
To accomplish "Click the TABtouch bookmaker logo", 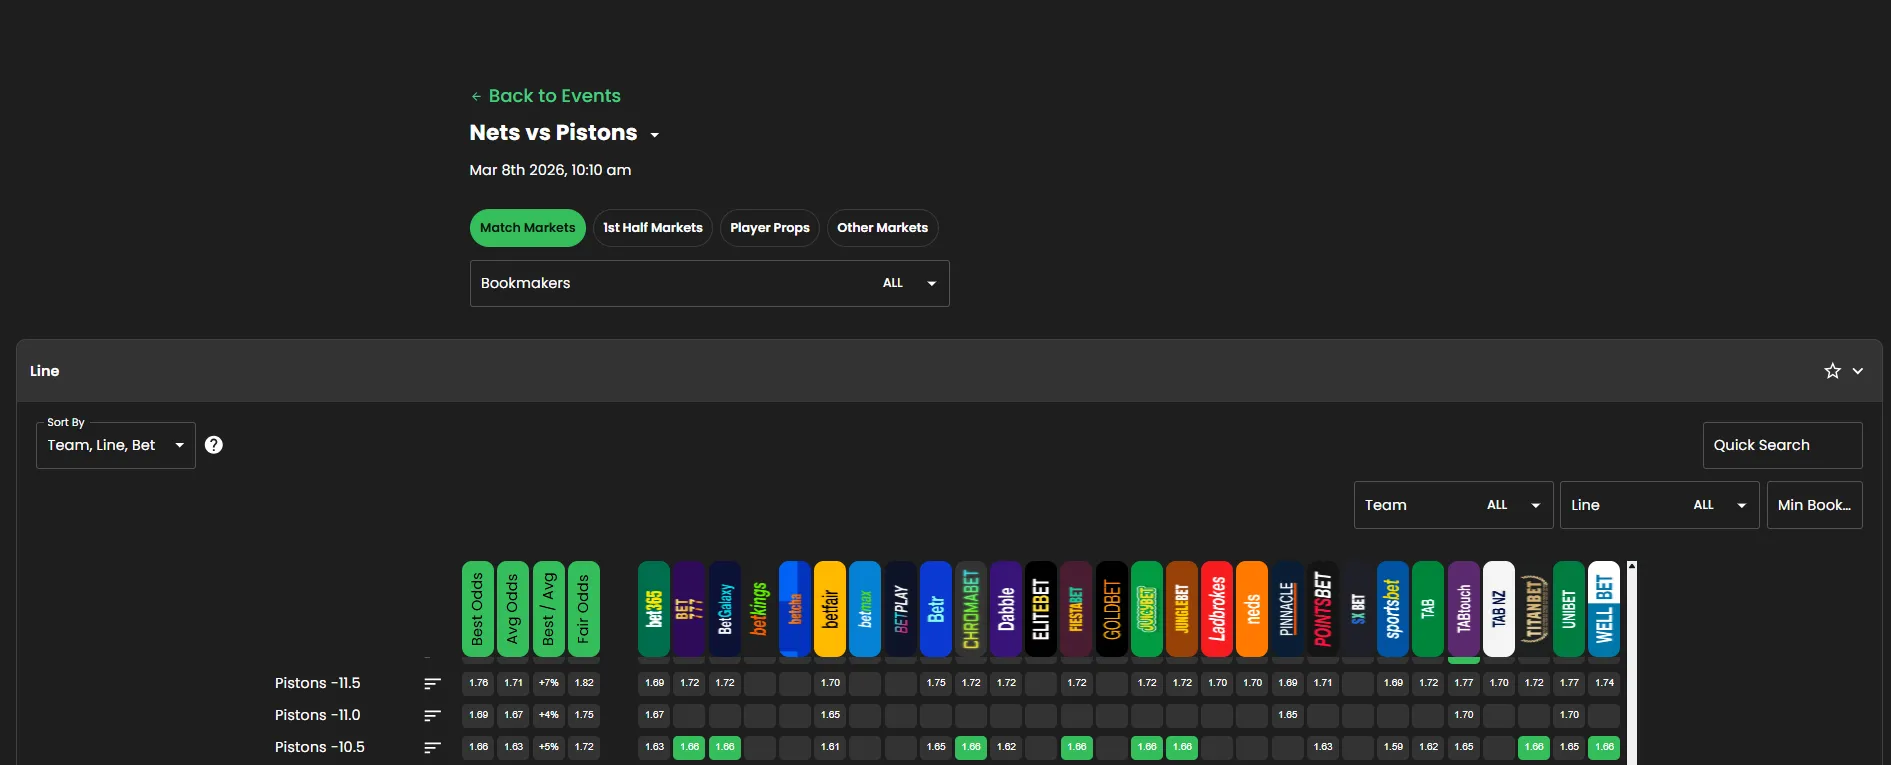I will coord(1464,609).
